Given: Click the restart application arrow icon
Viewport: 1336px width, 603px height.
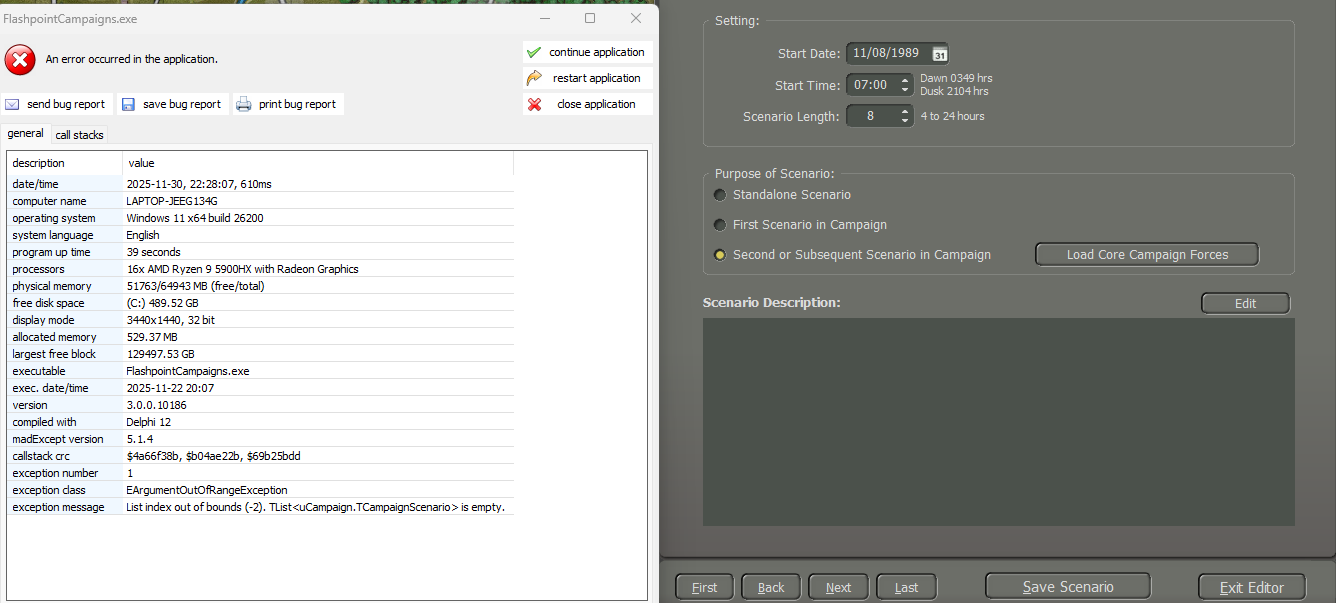Looking at the screenshot, I should click(534, 78).
